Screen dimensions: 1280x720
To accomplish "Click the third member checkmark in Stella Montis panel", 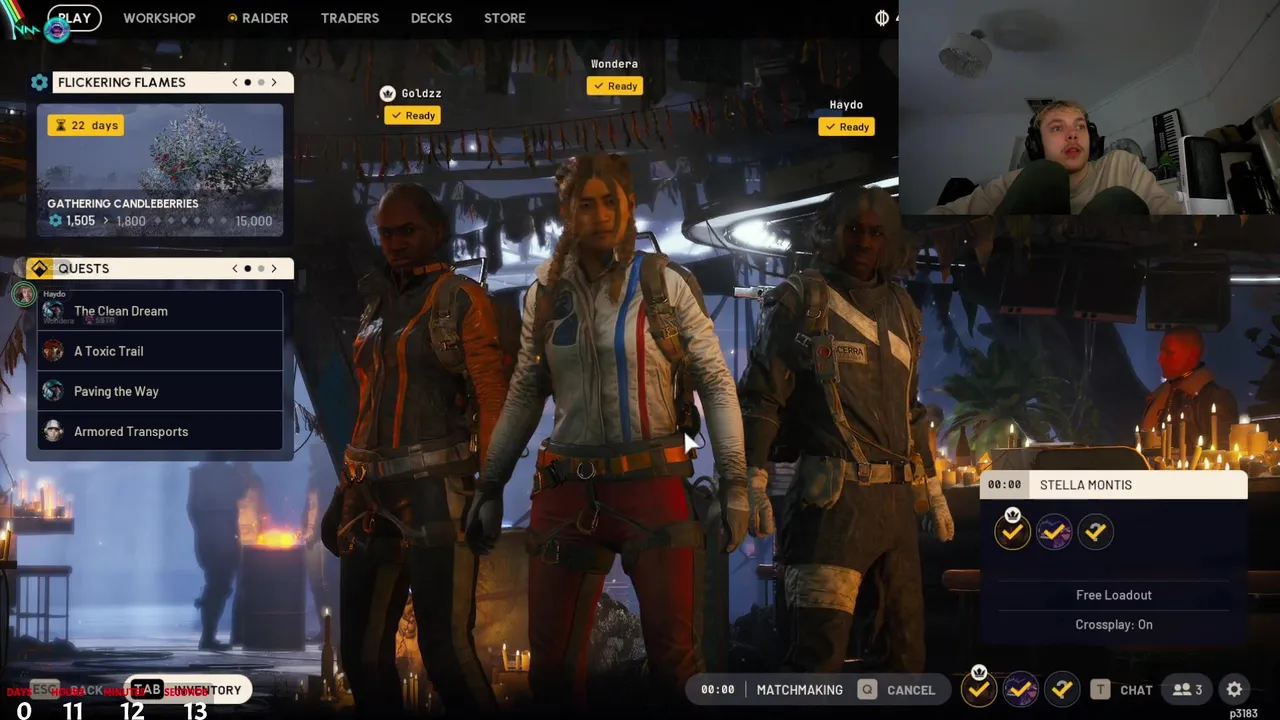I will point(1096,532).
